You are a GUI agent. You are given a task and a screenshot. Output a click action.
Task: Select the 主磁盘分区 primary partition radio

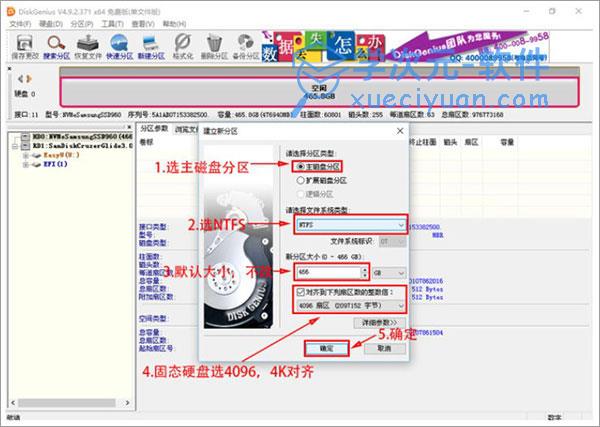(x=300, y=167)
